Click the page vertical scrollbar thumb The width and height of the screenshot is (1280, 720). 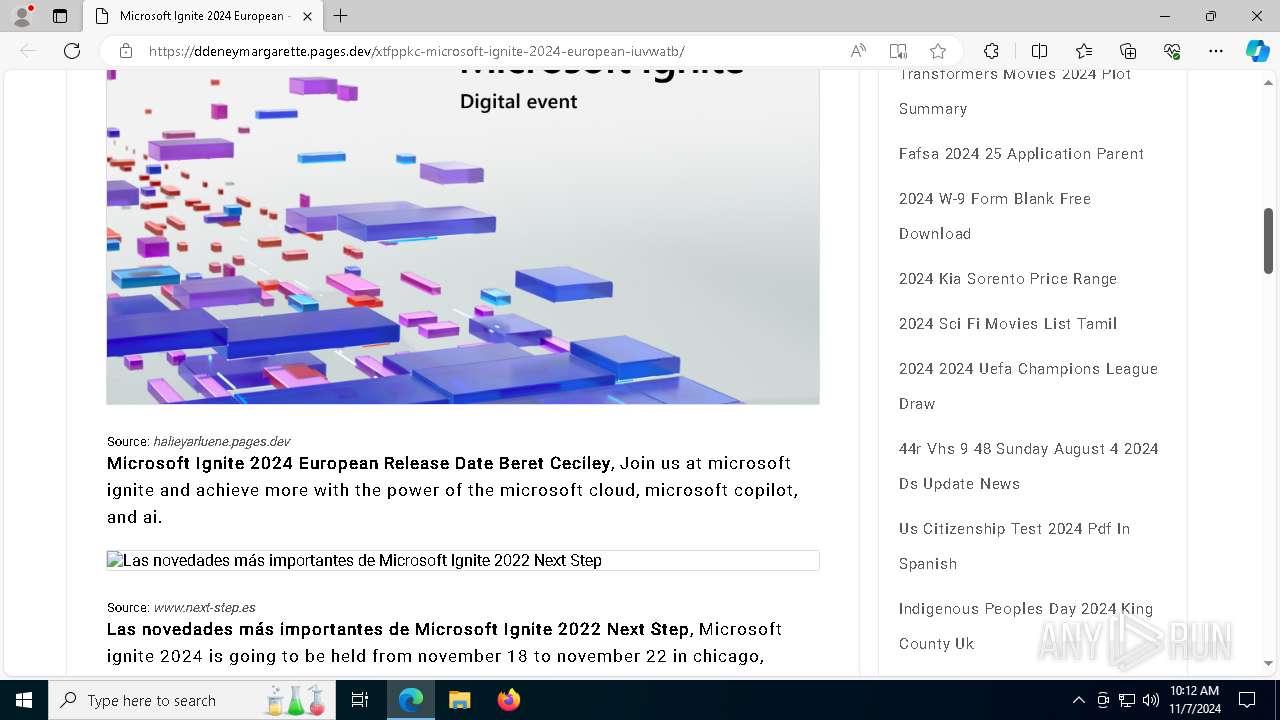pos(1268,241)
